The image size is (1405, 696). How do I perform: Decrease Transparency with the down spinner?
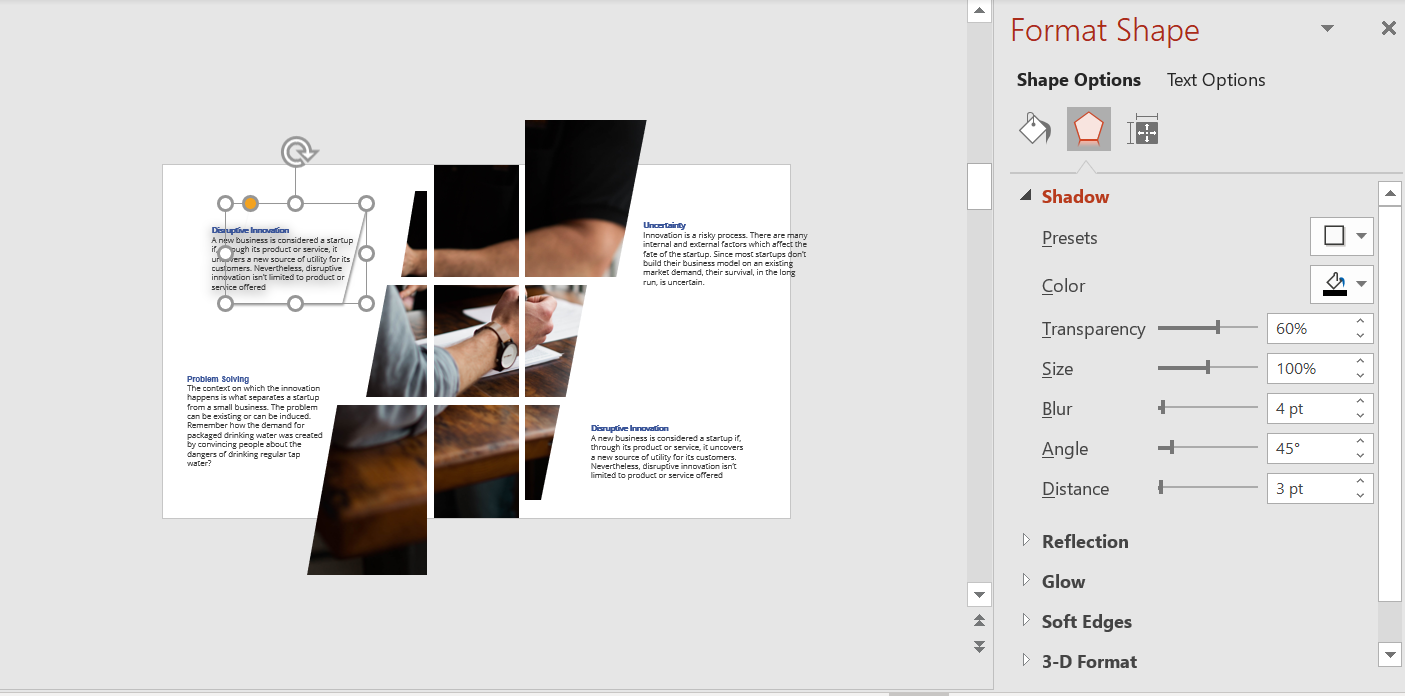coord(1361,335)
